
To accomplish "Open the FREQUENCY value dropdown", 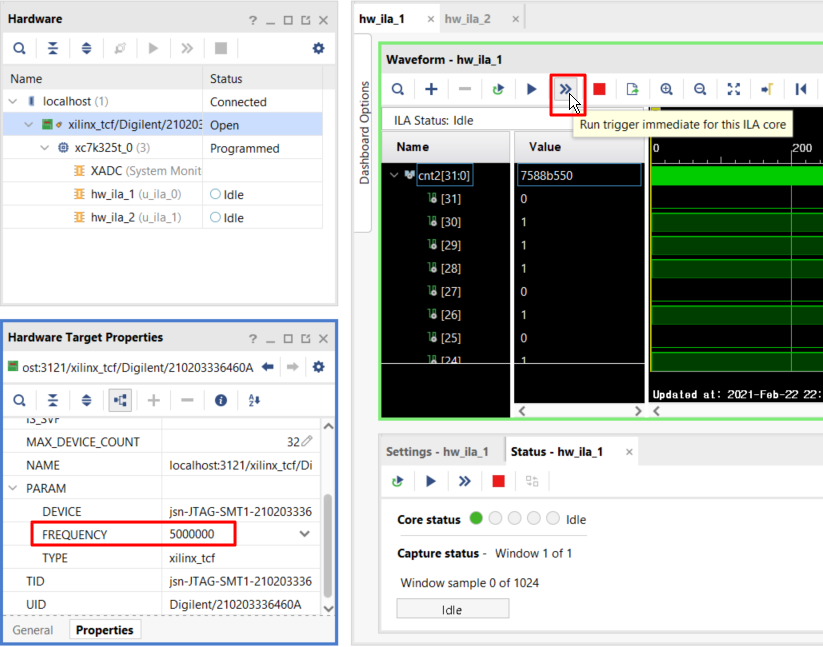I will [x=304, y=534].
